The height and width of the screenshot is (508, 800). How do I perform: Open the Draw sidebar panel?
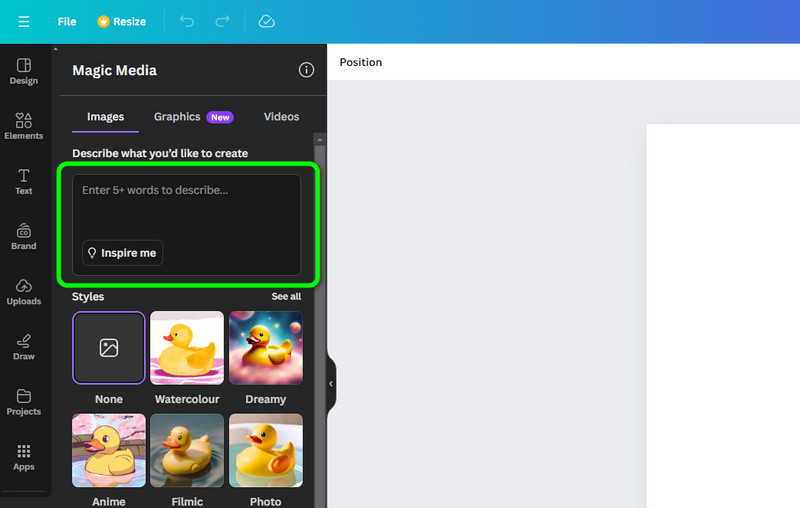click(23, 347)
